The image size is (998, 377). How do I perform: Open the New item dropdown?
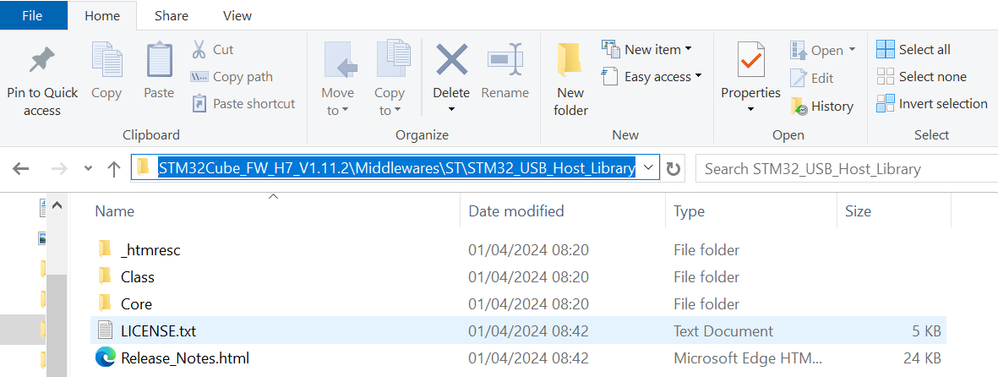click(x=647, y=49)
